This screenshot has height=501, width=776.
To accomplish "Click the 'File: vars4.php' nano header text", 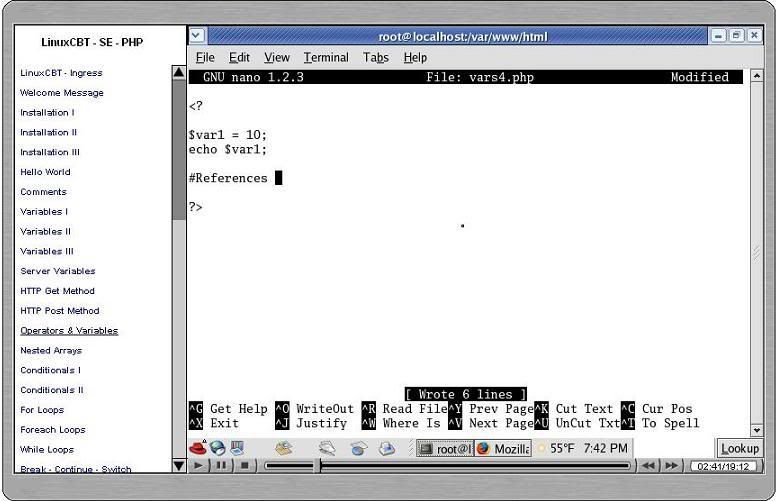I will (x=480, y=77).
